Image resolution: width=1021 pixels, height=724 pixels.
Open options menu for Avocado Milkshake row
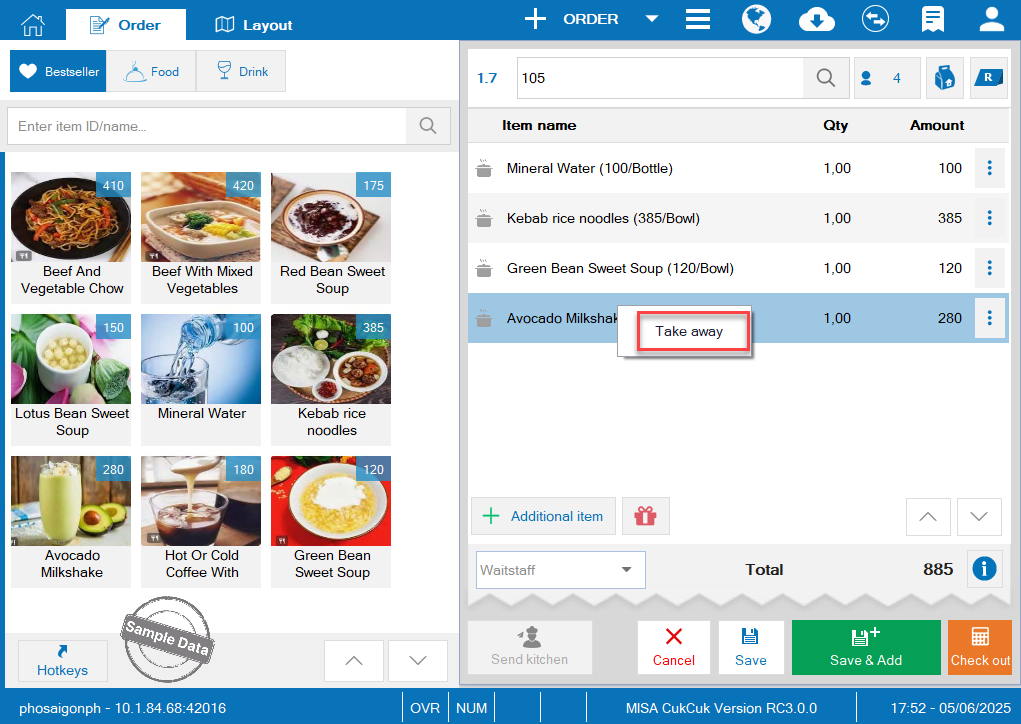[990, 318]
